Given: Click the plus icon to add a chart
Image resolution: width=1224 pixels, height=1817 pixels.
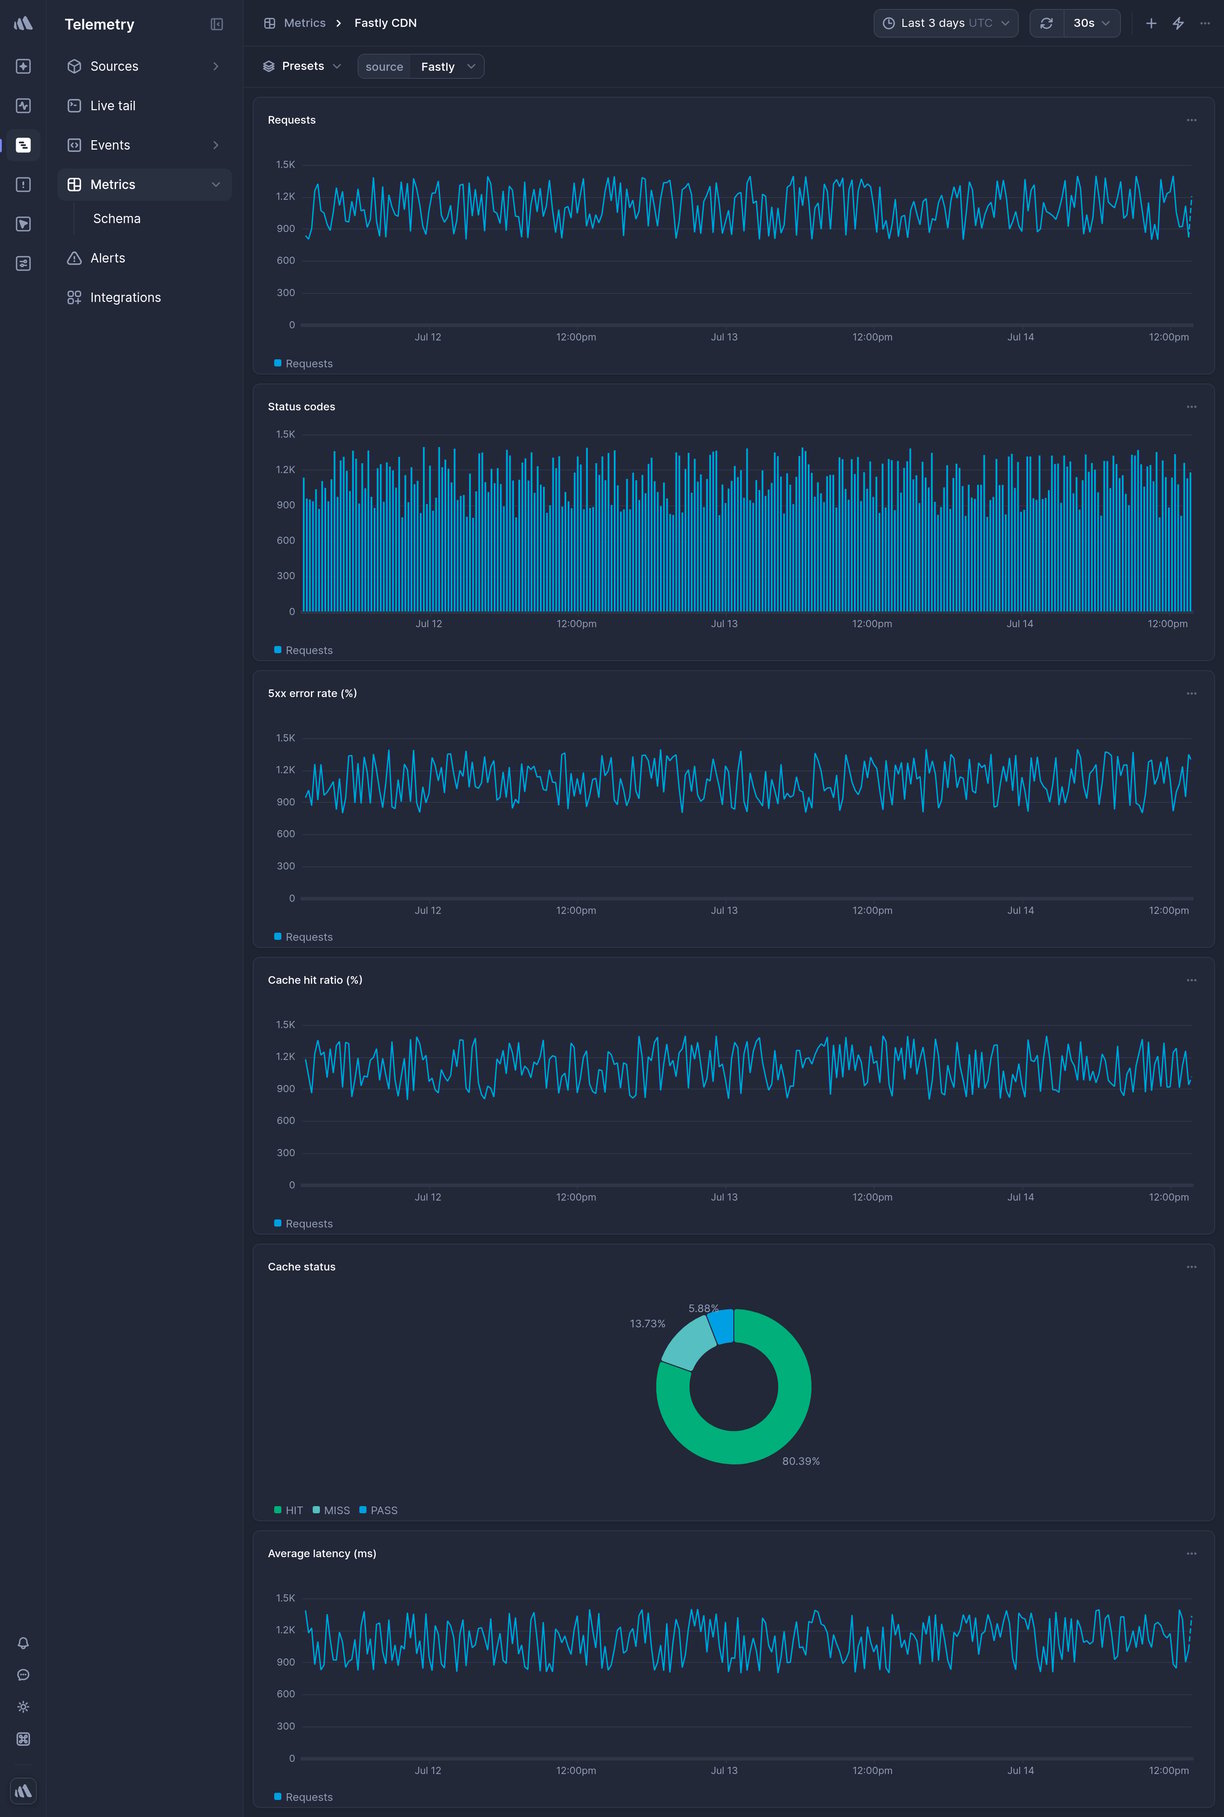Looking at the screenshot, I should pyautogui.click(x=1151, y=23).
